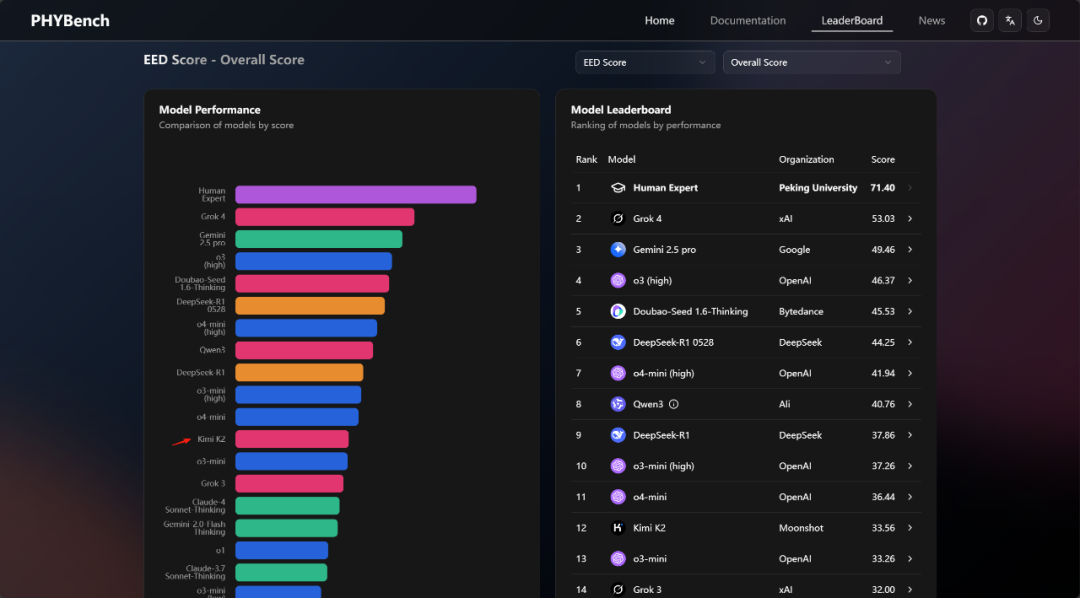The height and width of the screenshot is (598, 1080).
Task: Click the purple Human Expert bar
Action: [x=355, y=195]
